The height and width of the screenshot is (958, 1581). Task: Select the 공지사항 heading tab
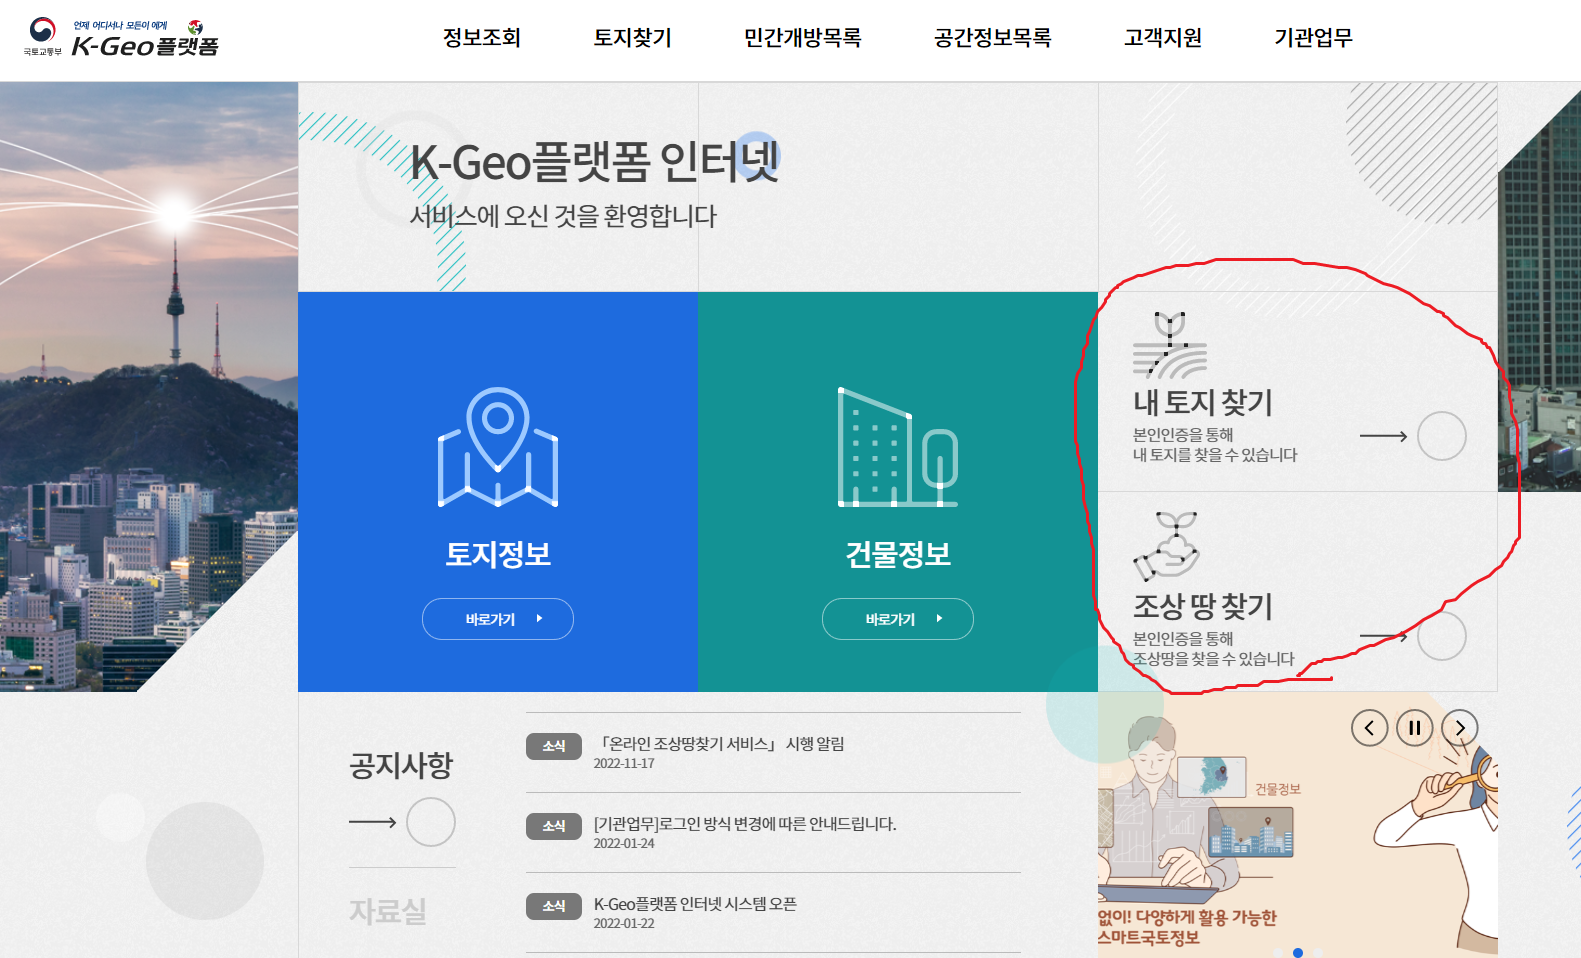[401, 766]
